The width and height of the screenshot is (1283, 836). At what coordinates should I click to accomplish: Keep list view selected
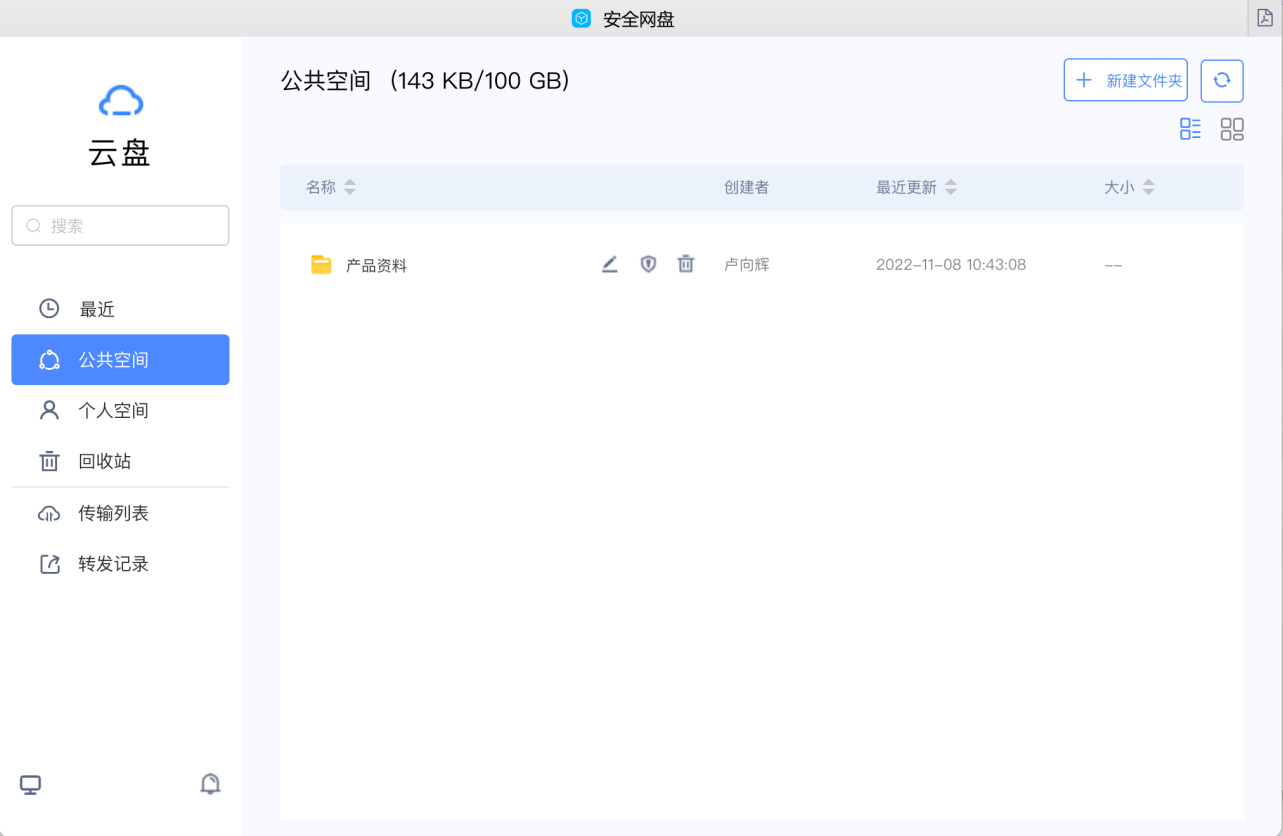tap(1189, 129)
